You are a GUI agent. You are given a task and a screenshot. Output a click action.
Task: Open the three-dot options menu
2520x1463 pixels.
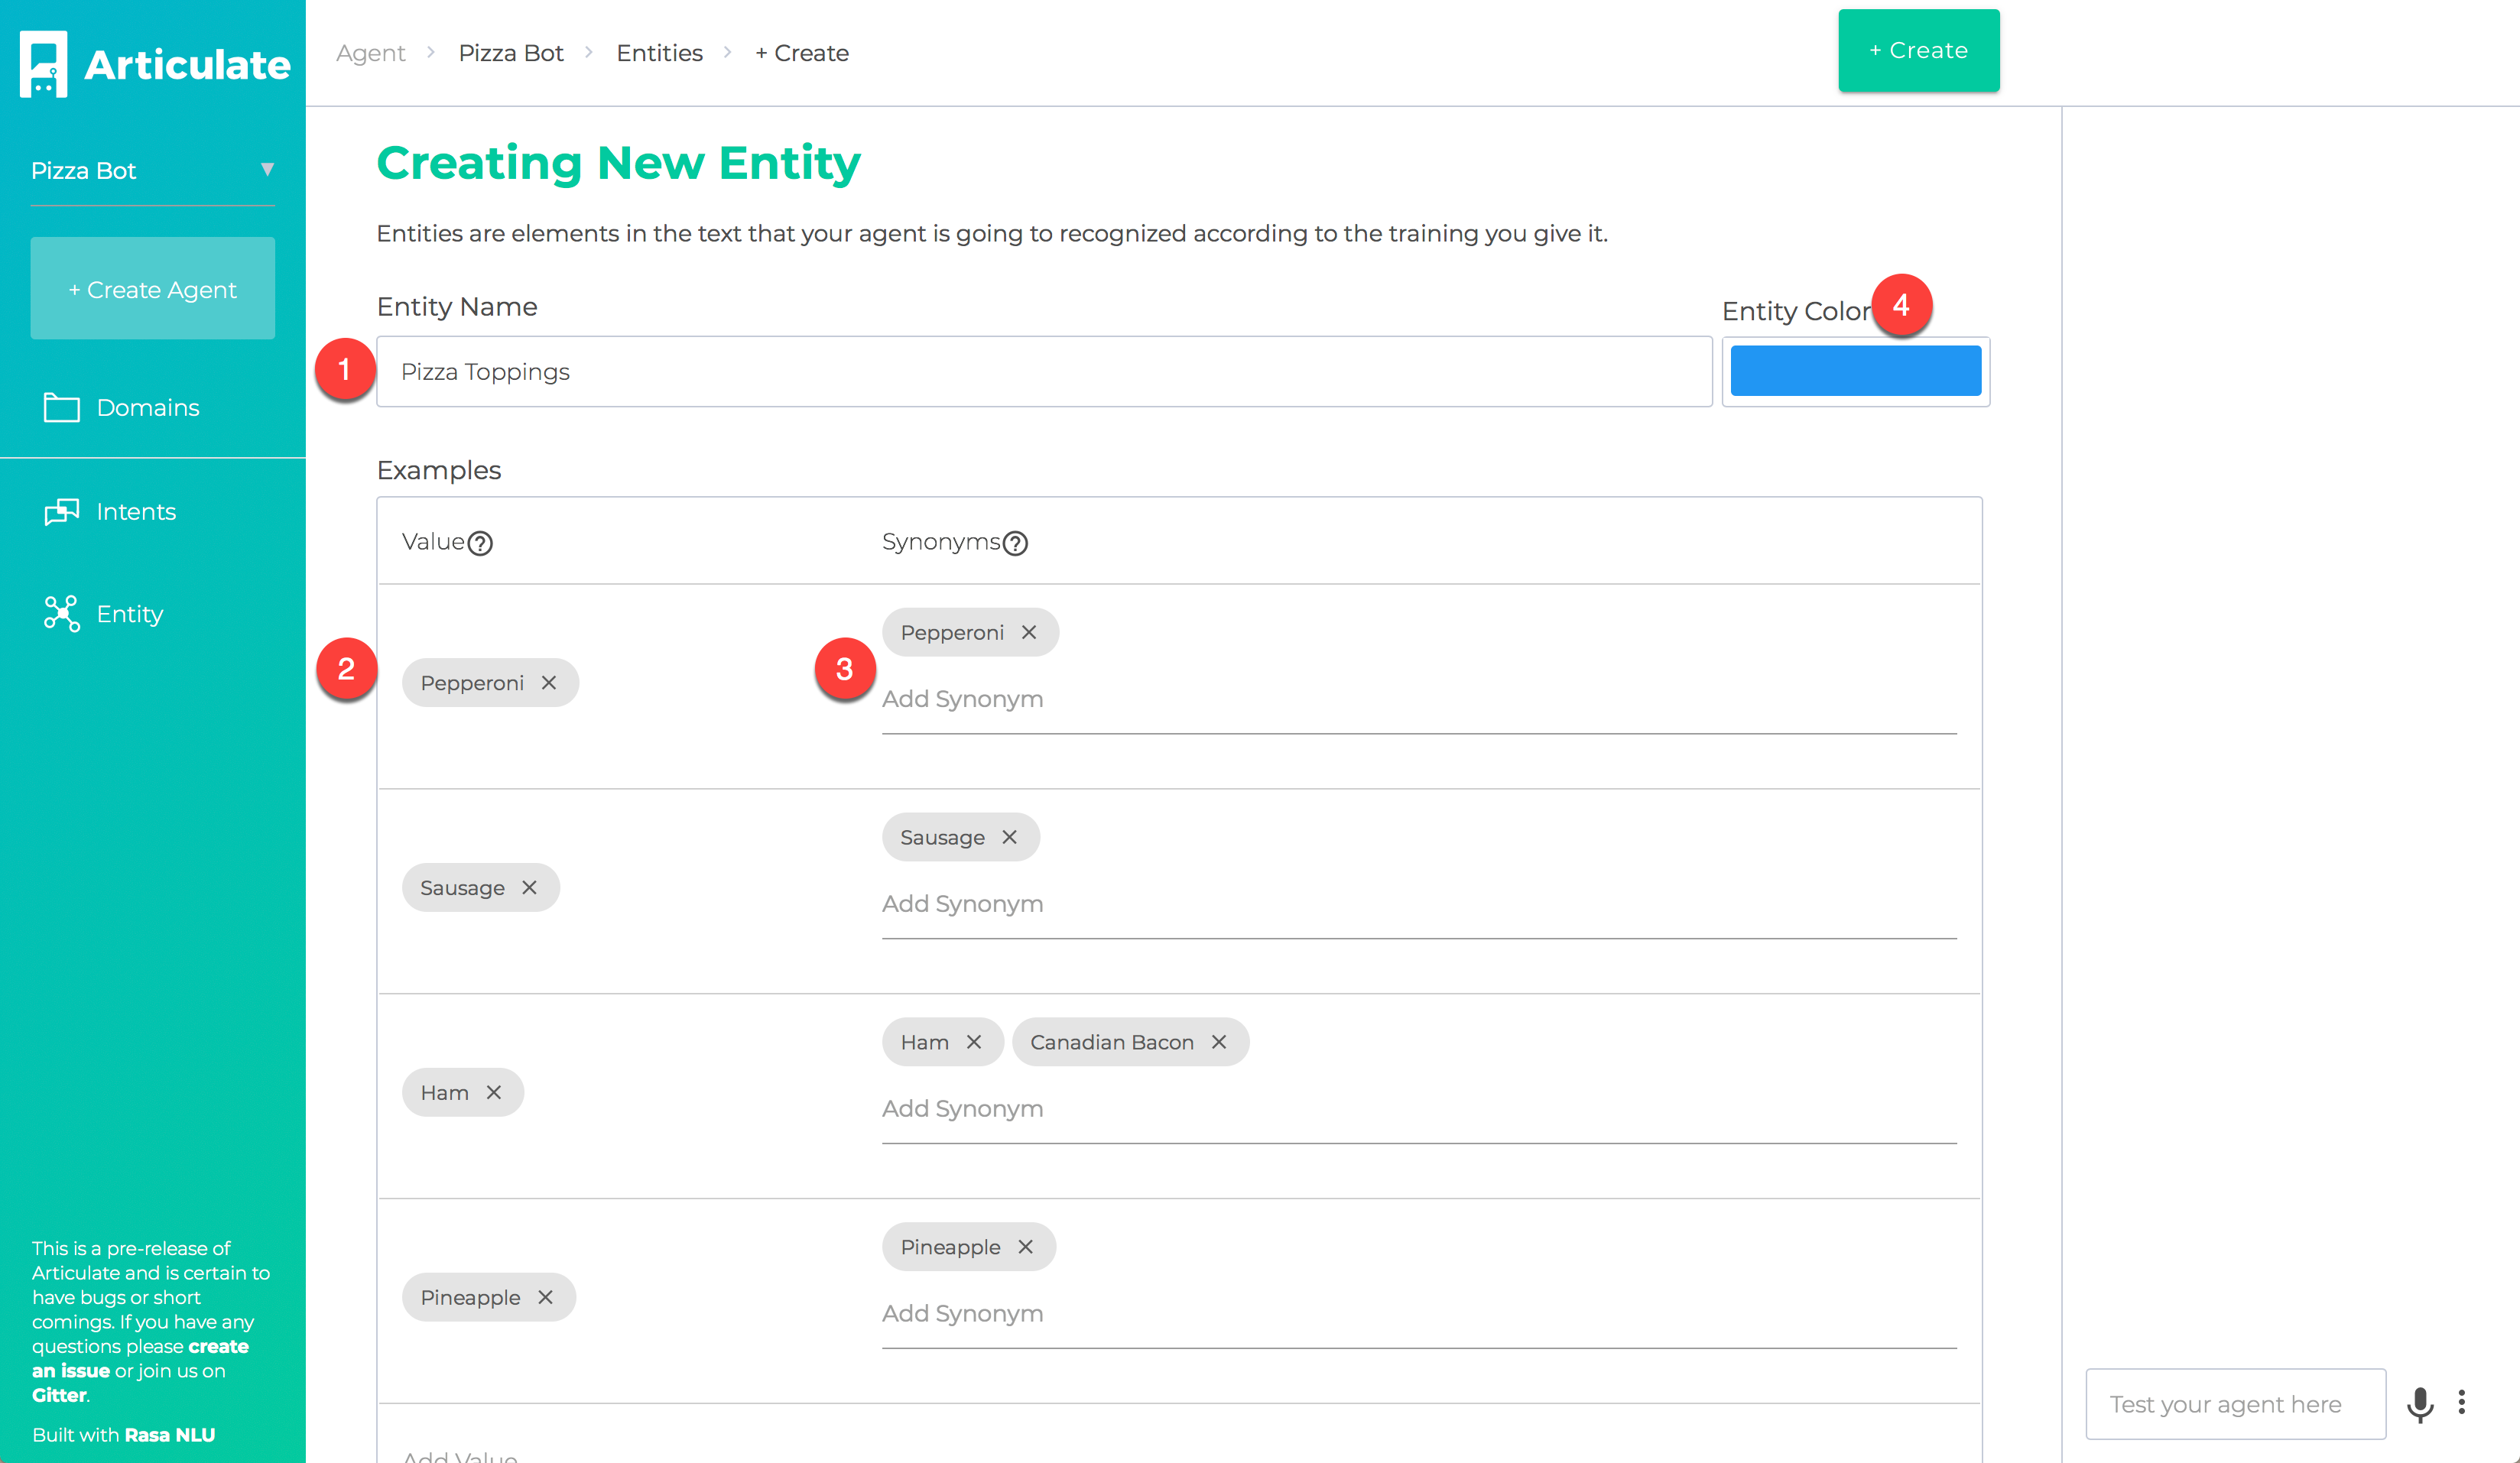(x=2462, y=1403)
